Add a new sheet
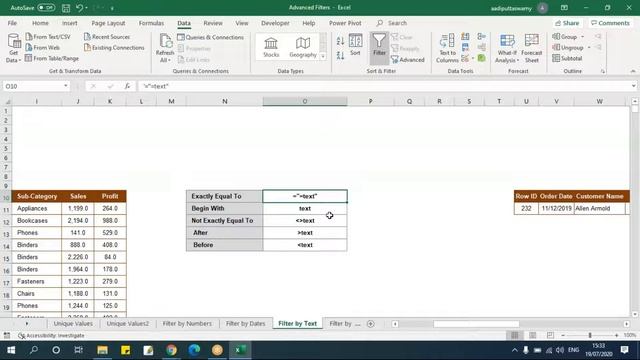The width and height of the screenshot is (640, 360). [371, 324]
